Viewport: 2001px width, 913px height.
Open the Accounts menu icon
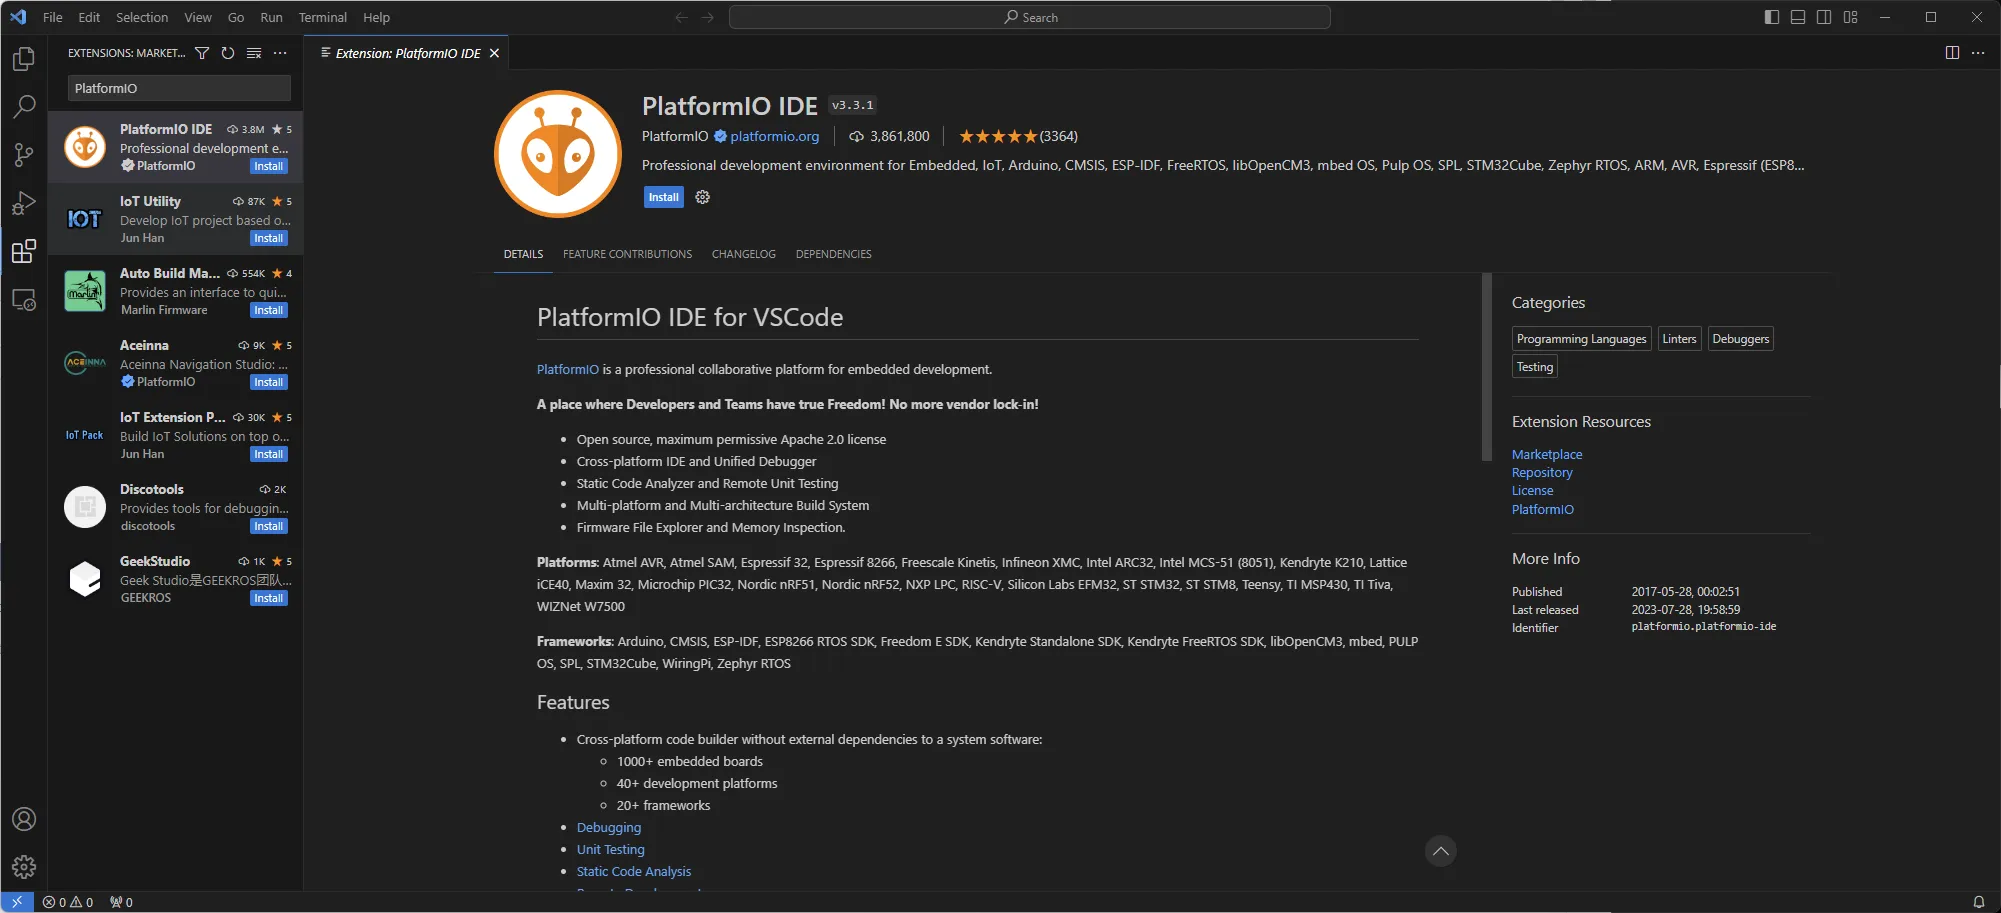[x=24, y=819]
